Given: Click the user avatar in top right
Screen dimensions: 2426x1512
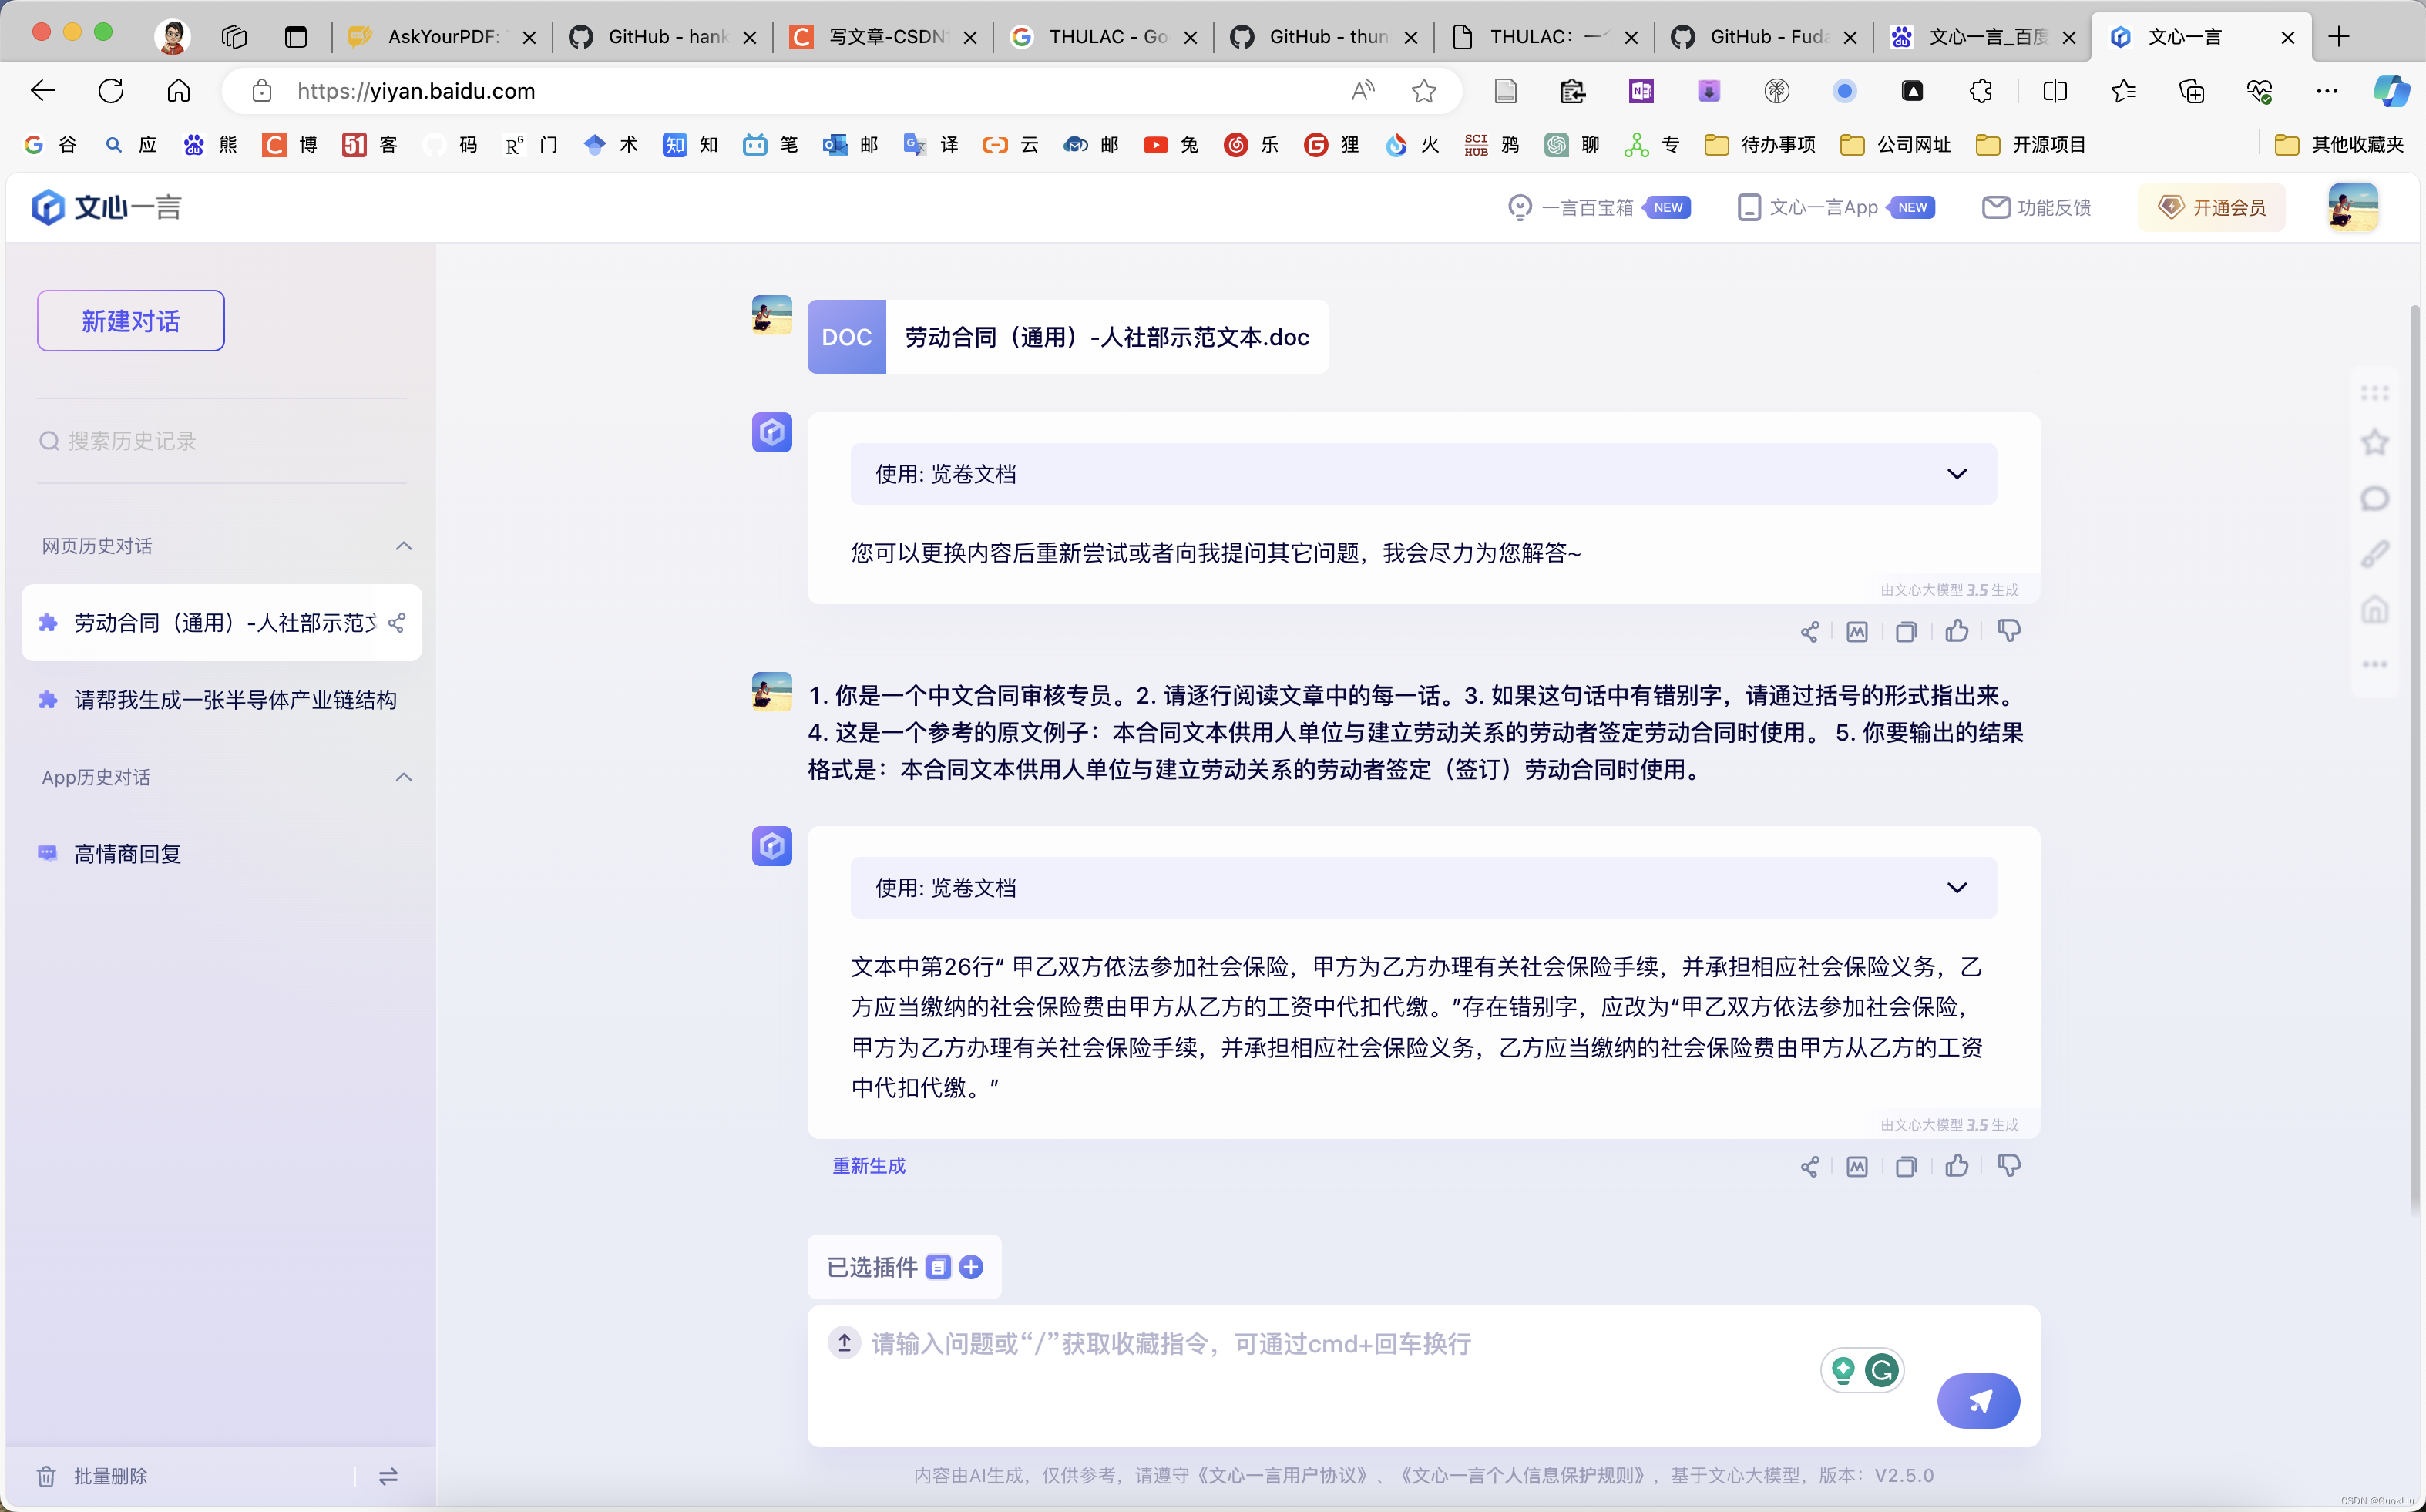Looking at the screenshot, I should (x=2353, y=207).
